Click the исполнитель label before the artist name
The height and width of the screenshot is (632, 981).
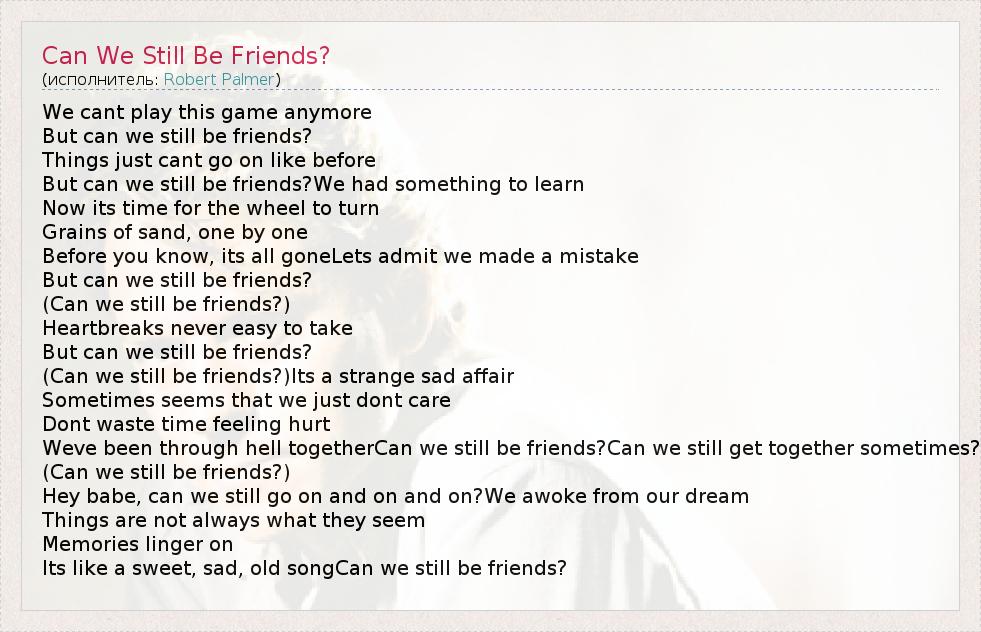101,79
